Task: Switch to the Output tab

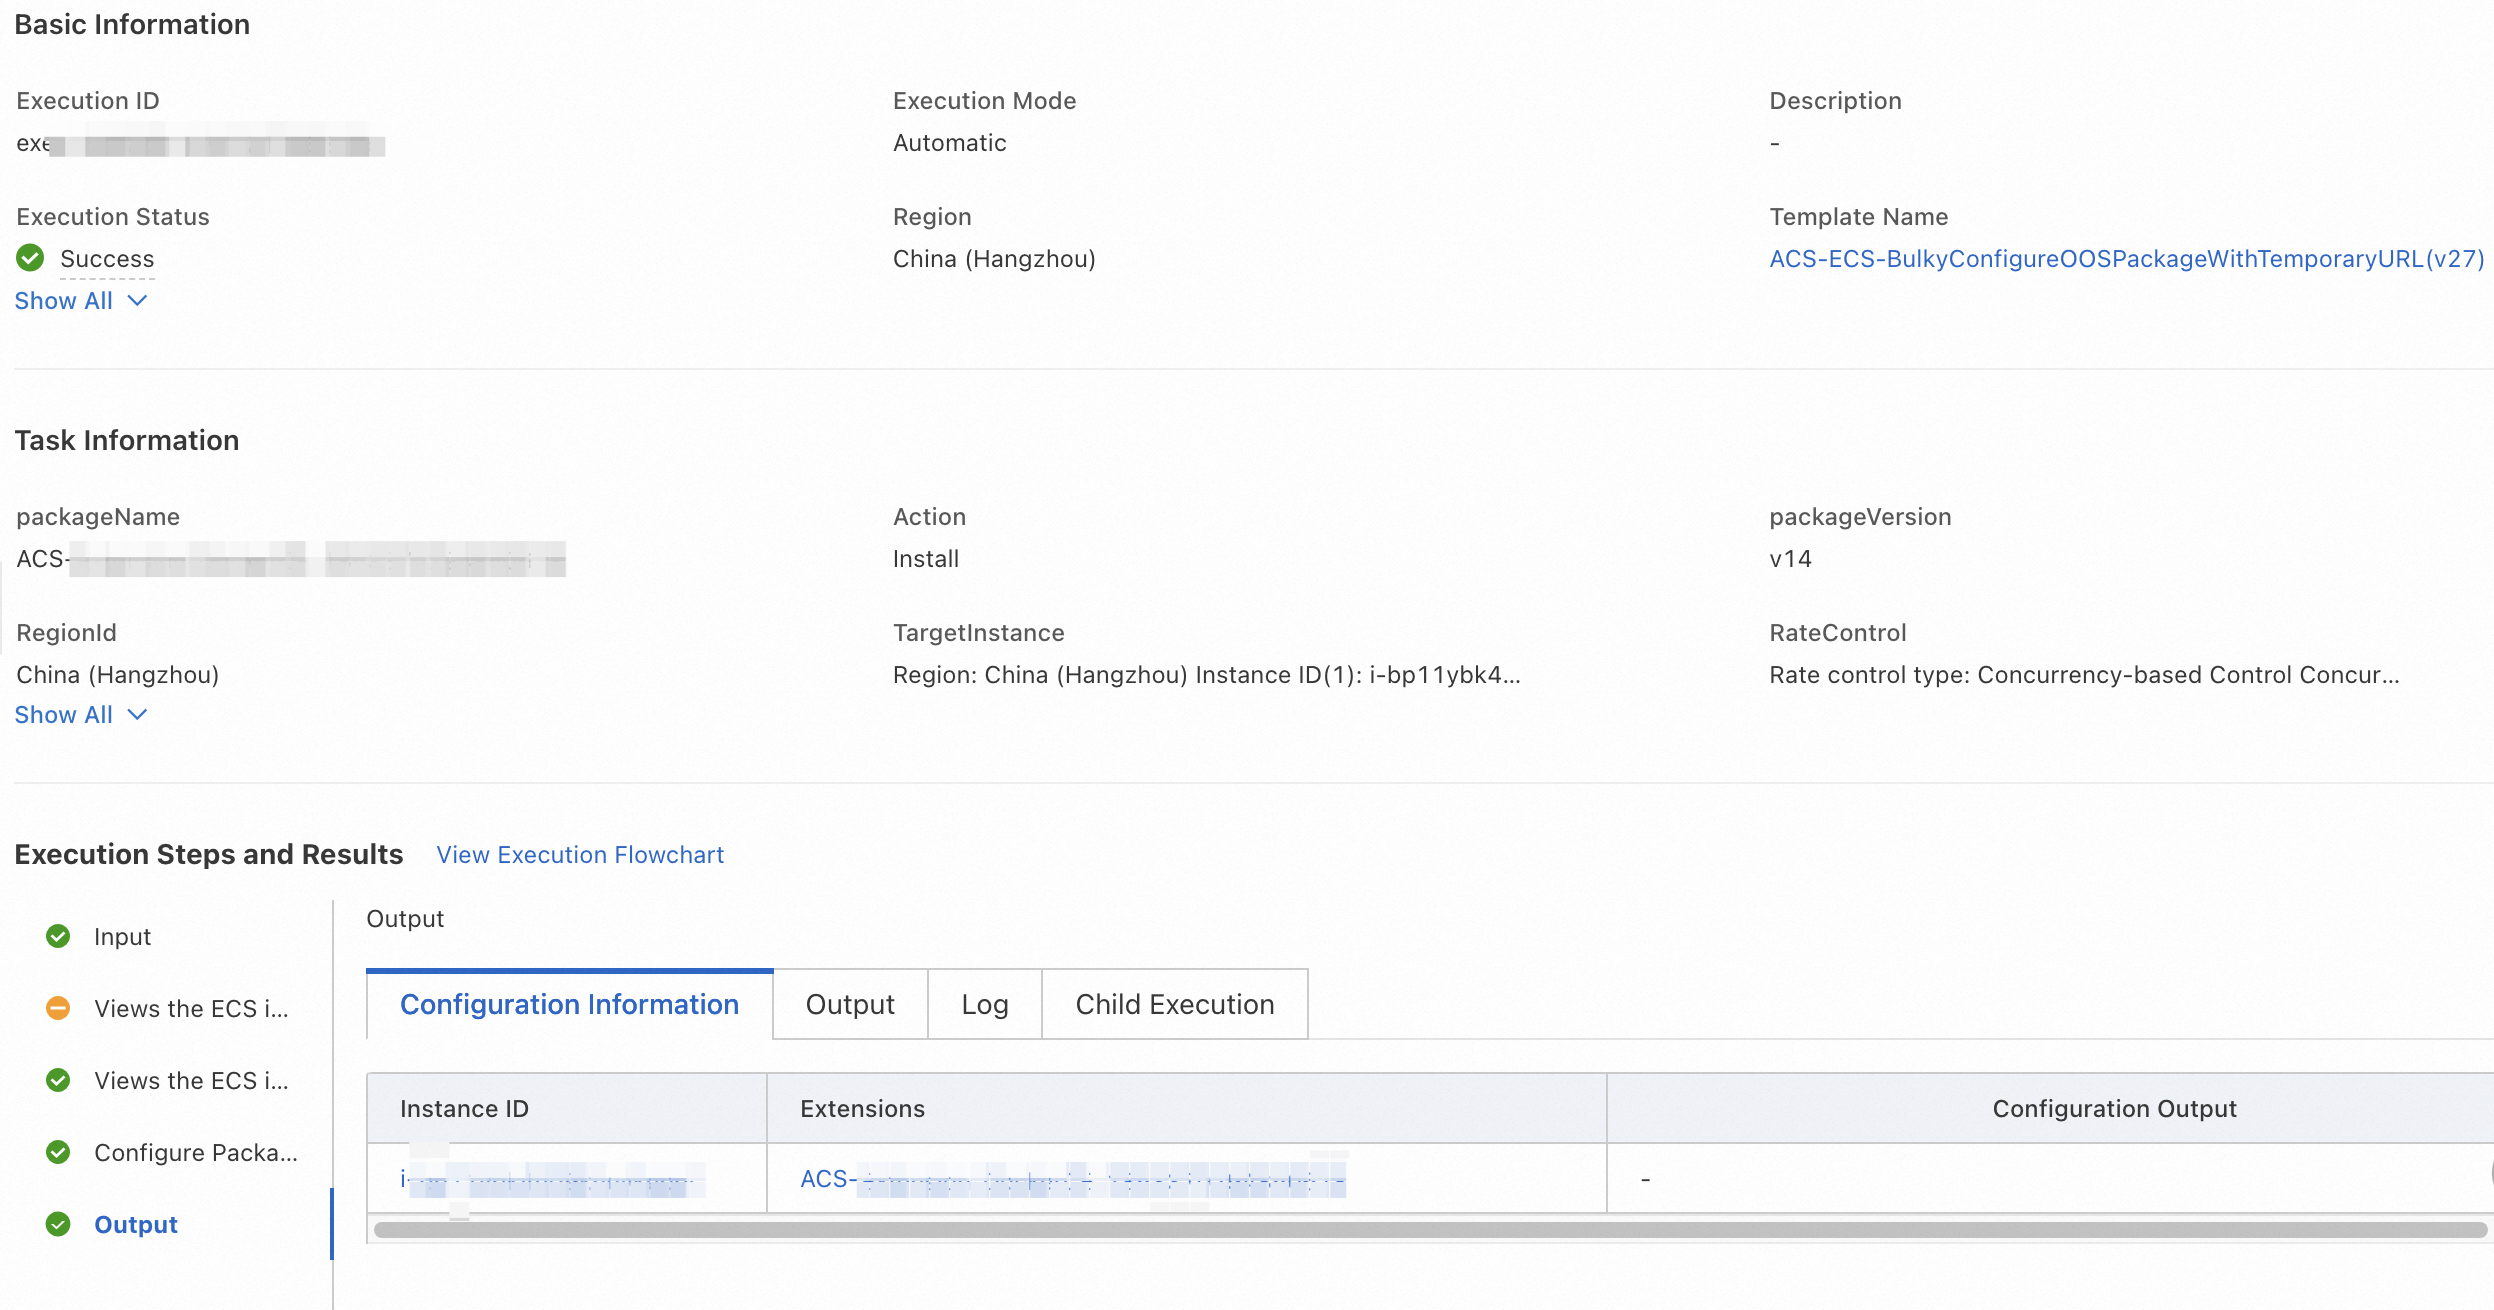Action: coord(850,1004)
